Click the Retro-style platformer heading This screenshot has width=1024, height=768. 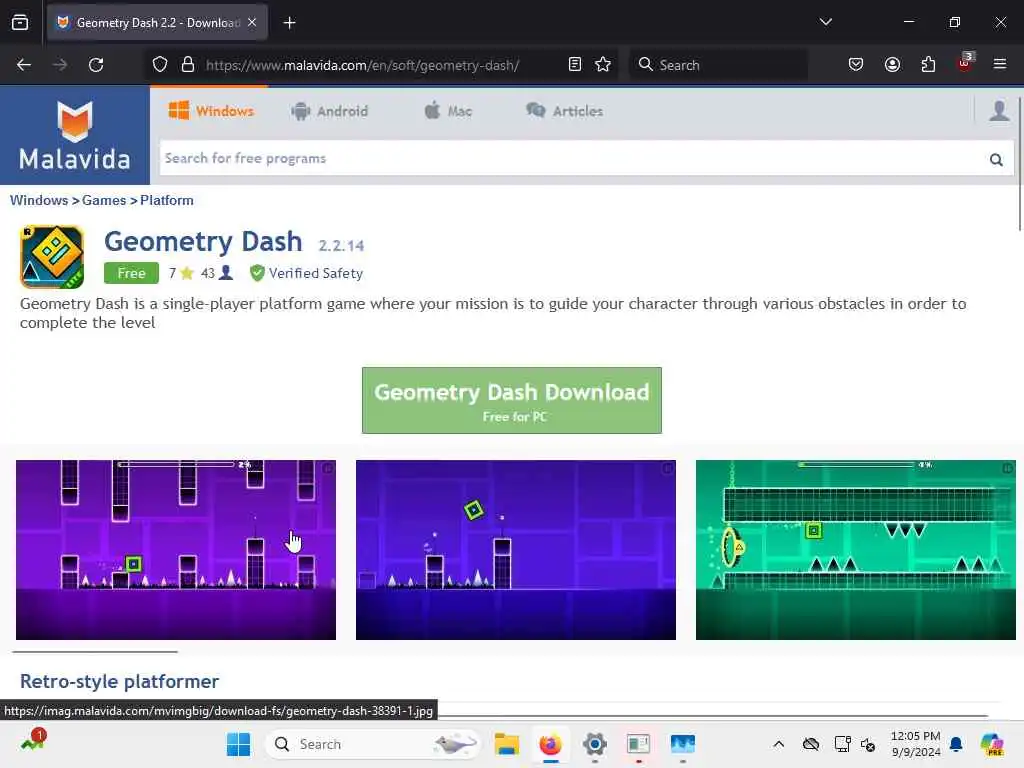120,681
